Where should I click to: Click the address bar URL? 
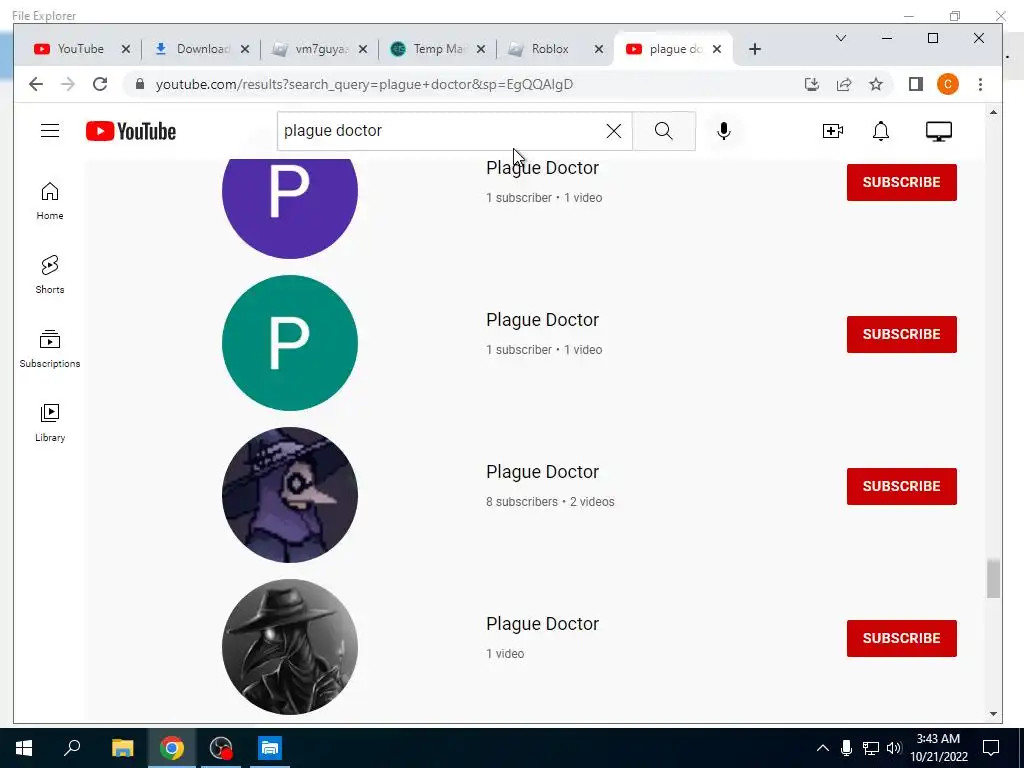coord(364,84)
